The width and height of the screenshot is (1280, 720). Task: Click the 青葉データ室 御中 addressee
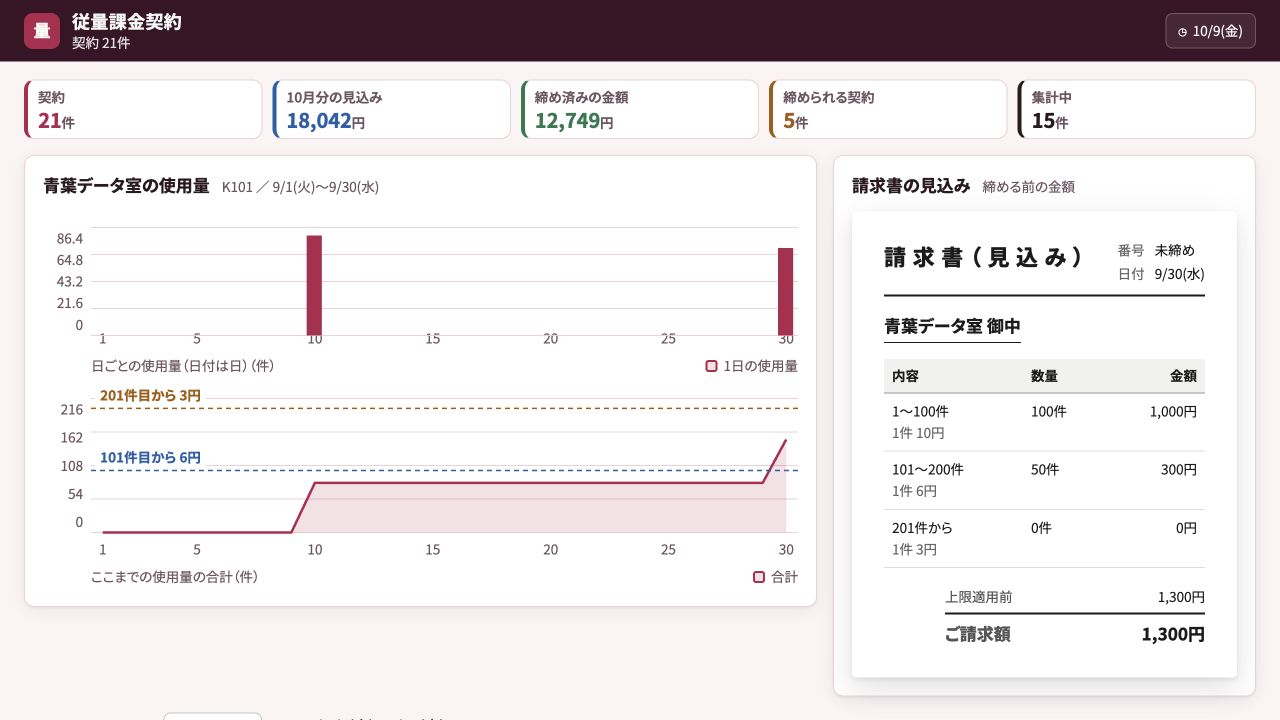[952, 326]
